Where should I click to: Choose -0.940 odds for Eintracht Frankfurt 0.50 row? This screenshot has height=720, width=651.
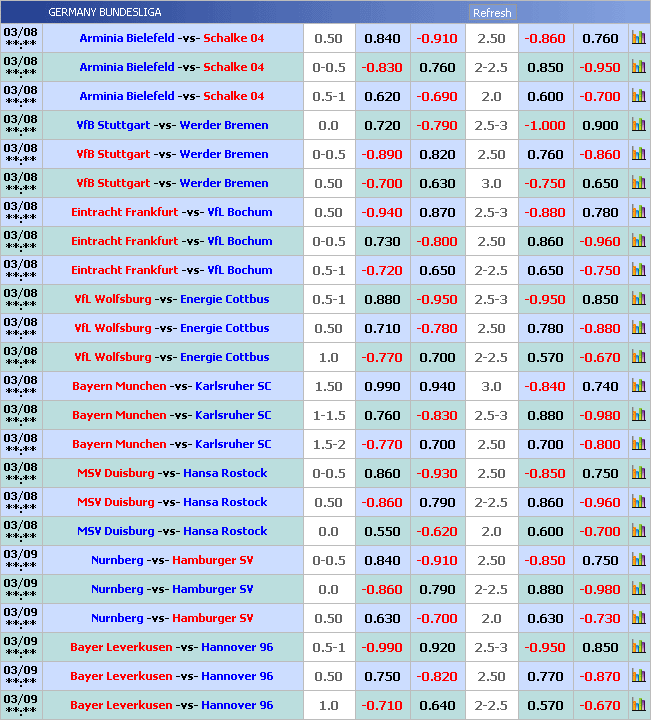(x=382, y=213)
